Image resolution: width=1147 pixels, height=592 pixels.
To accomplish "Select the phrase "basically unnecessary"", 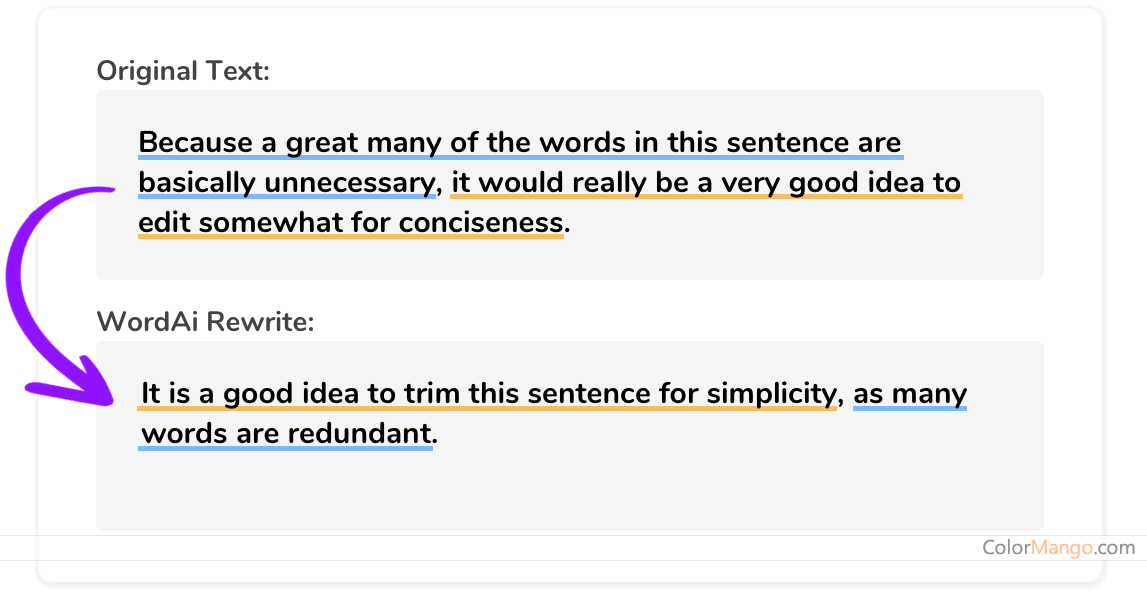I will pos(288,183).
